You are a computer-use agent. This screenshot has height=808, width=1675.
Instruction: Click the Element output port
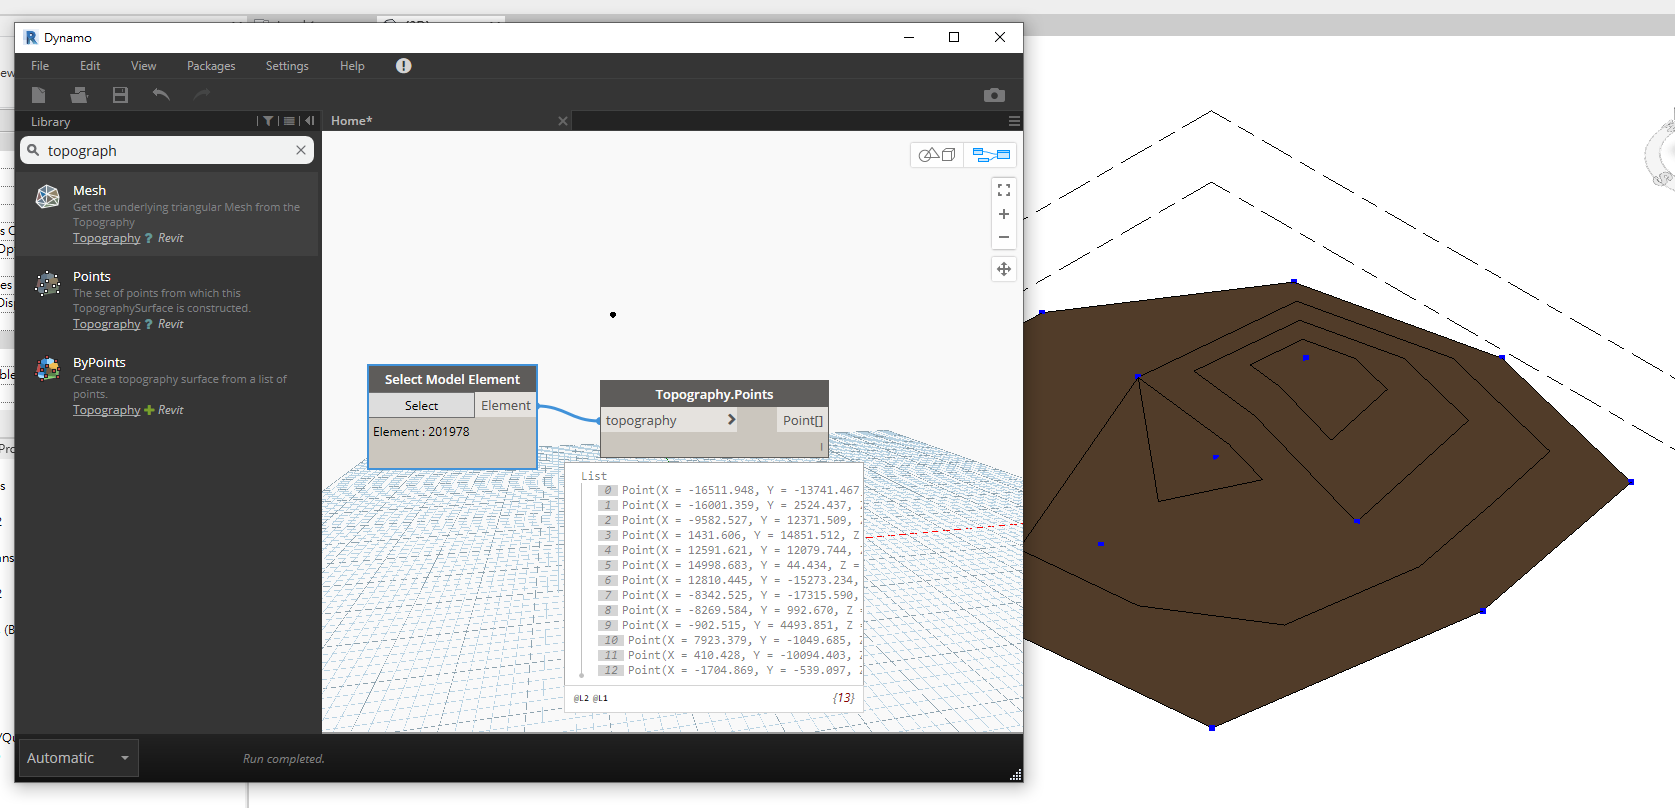click(x=506, y=406)
